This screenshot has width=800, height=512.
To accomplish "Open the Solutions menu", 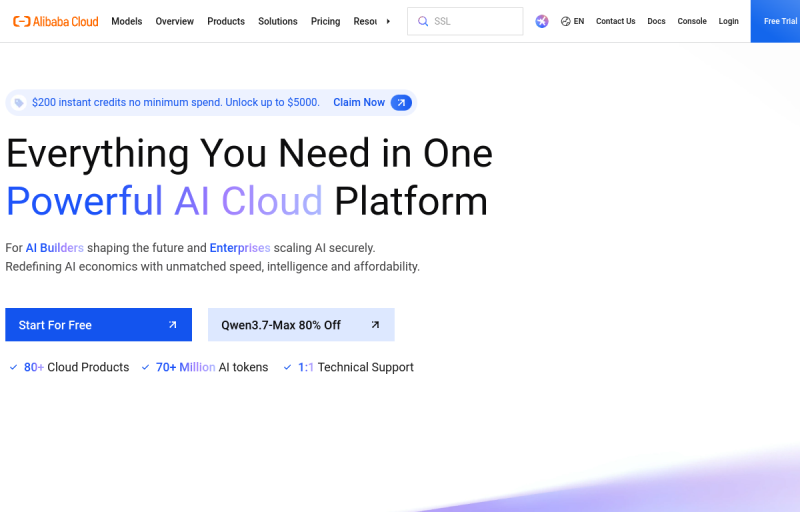I will 278,21.
